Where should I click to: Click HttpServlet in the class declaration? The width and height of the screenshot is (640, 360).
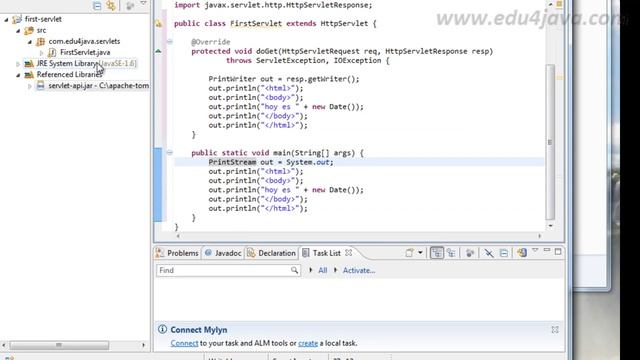pyautogui.click(x=344, y=23)
